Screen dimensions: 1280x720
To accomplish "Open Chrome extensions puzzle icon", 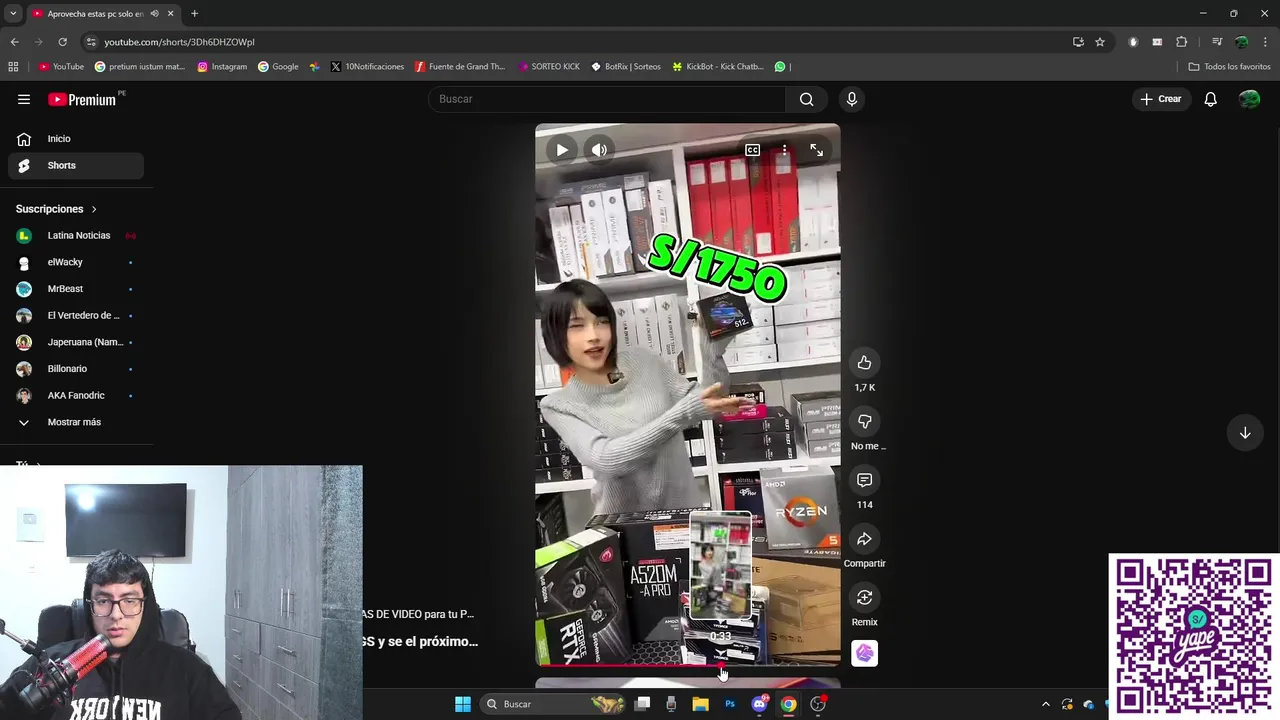I will [x=1182, y=42].
